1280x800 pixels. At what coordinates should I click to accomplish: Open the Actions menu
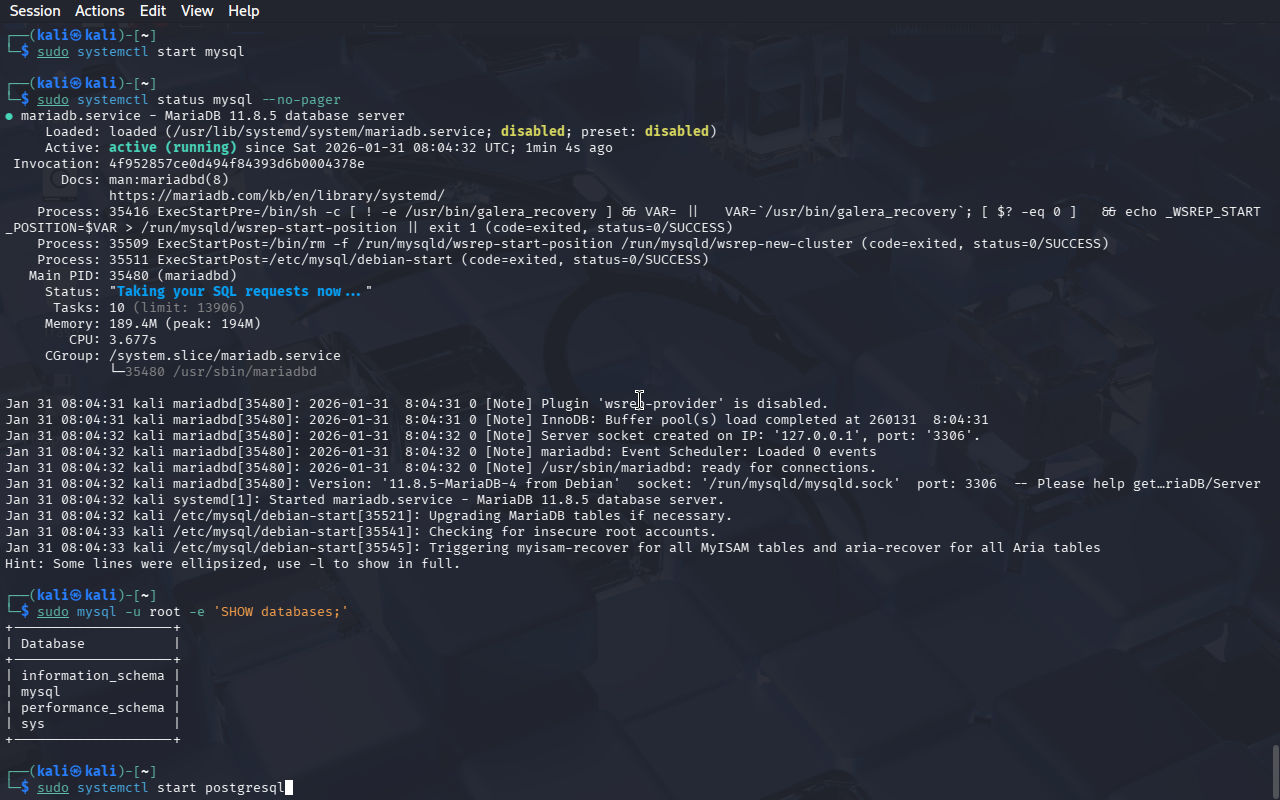tap(100, 11)
